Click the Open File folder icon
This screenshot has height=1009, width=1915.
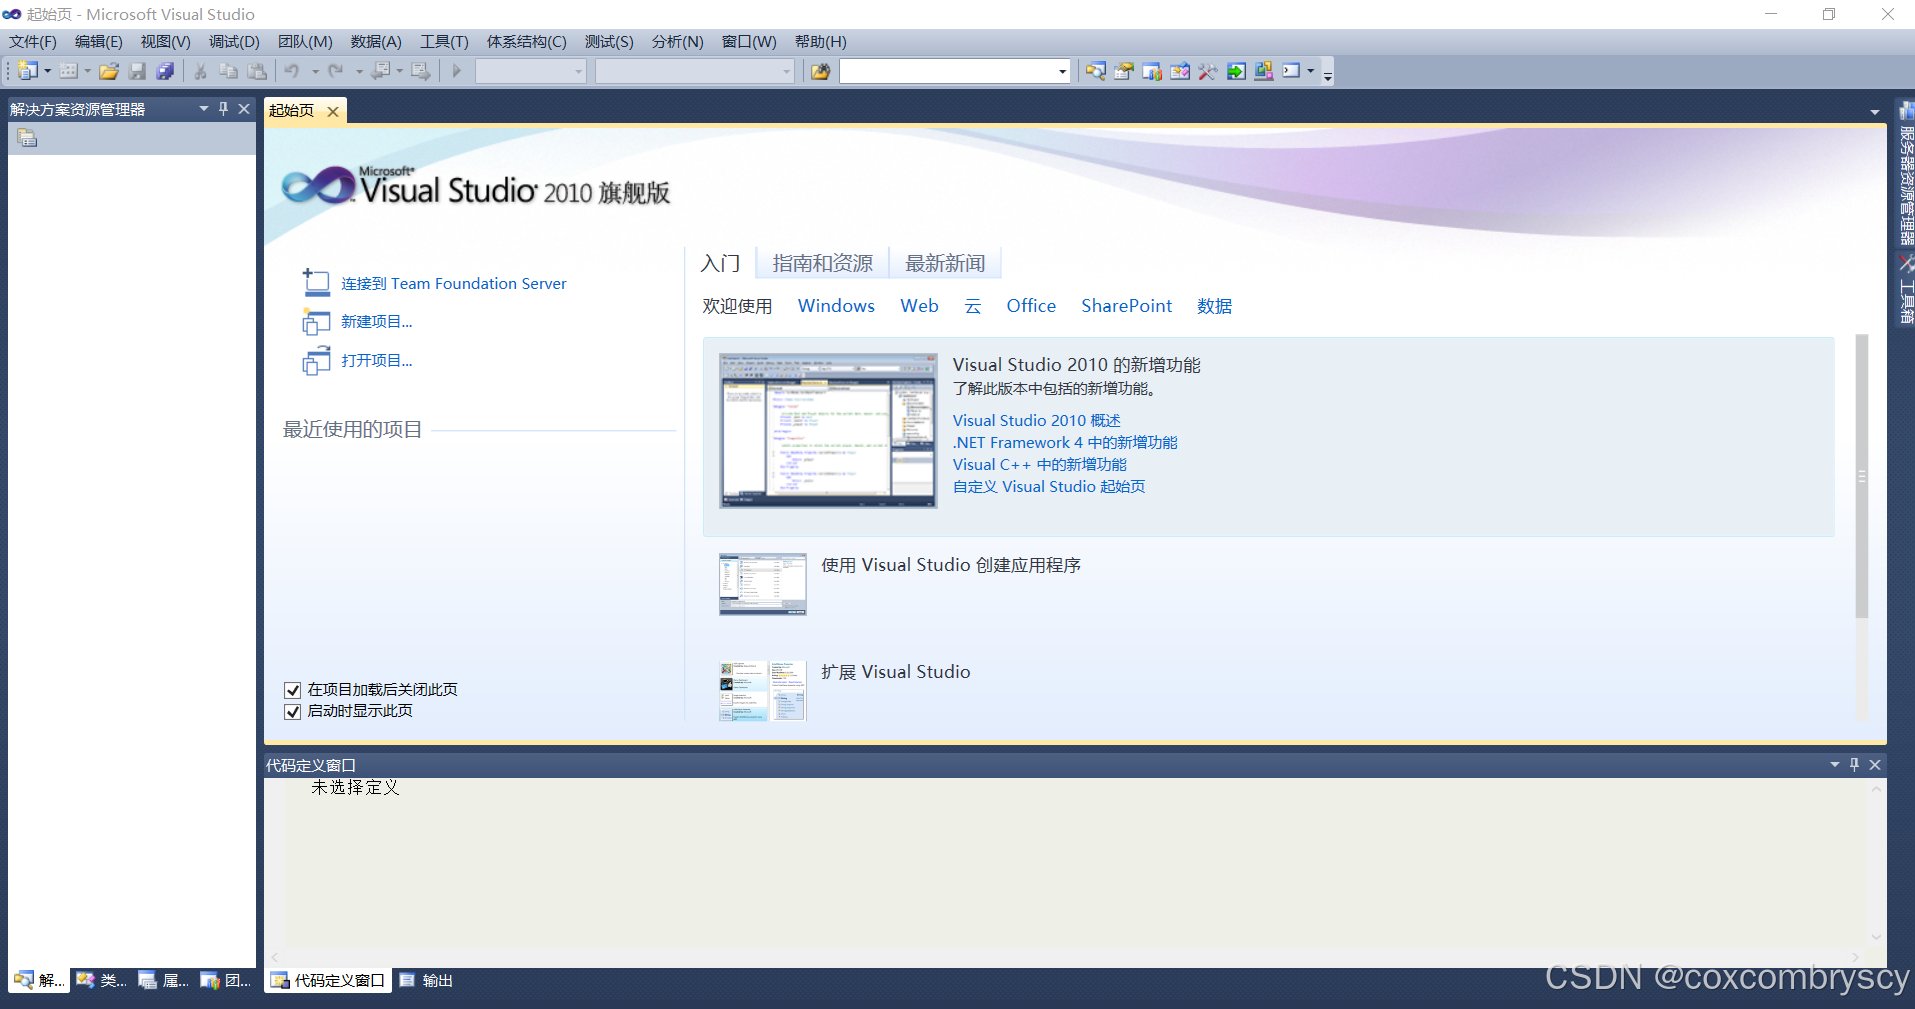[109, 71]
